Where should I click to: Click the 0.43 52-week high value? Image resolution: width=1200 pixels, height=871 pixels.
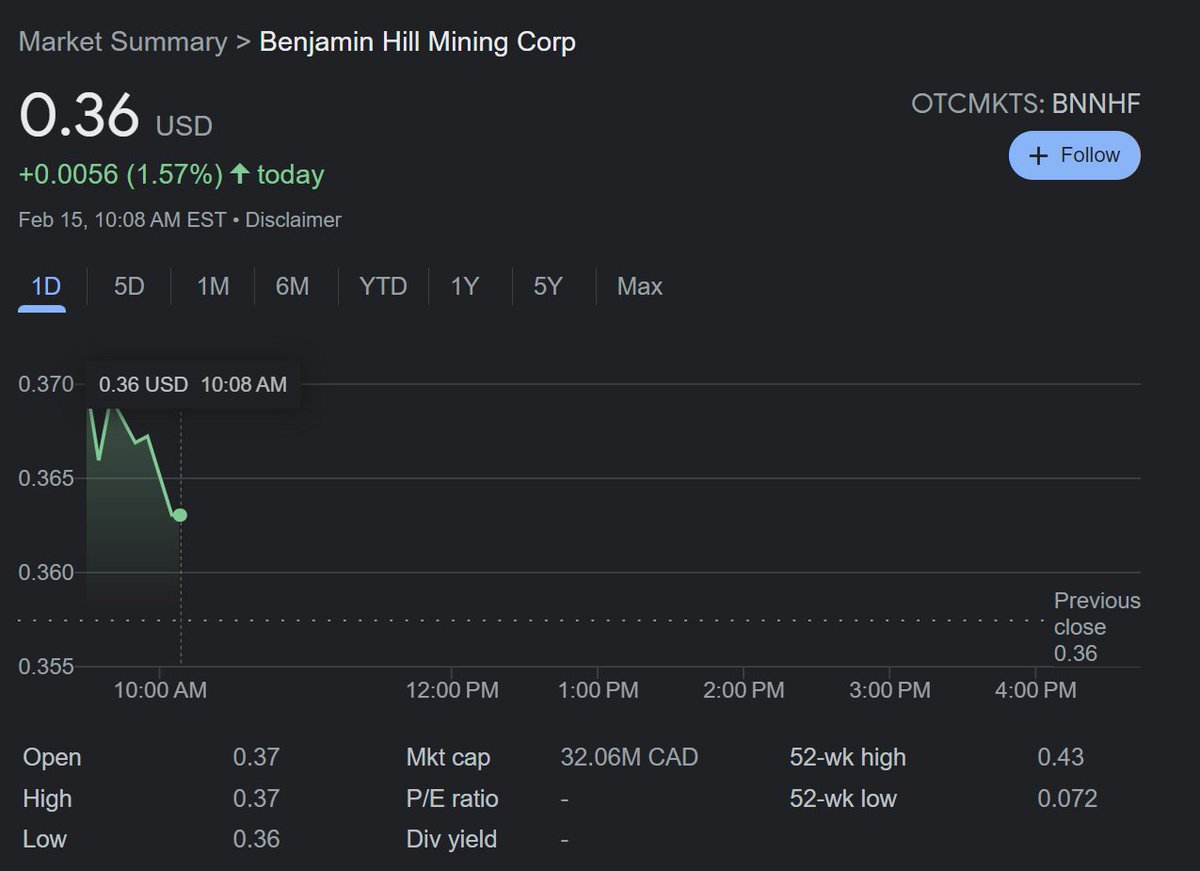point(1060,758)
